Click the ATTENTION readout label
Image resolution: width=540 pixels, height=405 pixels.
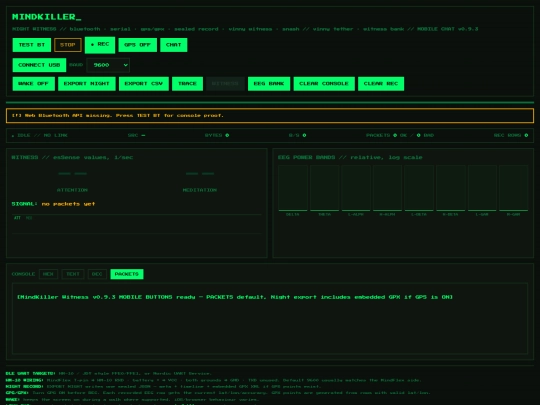click(x=72, y=190)
